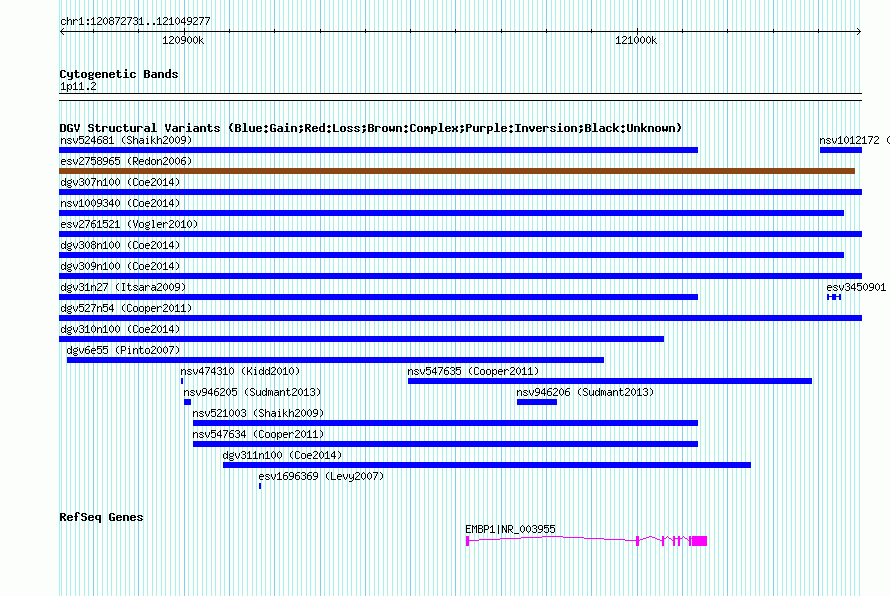Click the nsv521003 (Shaikh2009) text label
This screenshot has width=890, height=596.
258,413
